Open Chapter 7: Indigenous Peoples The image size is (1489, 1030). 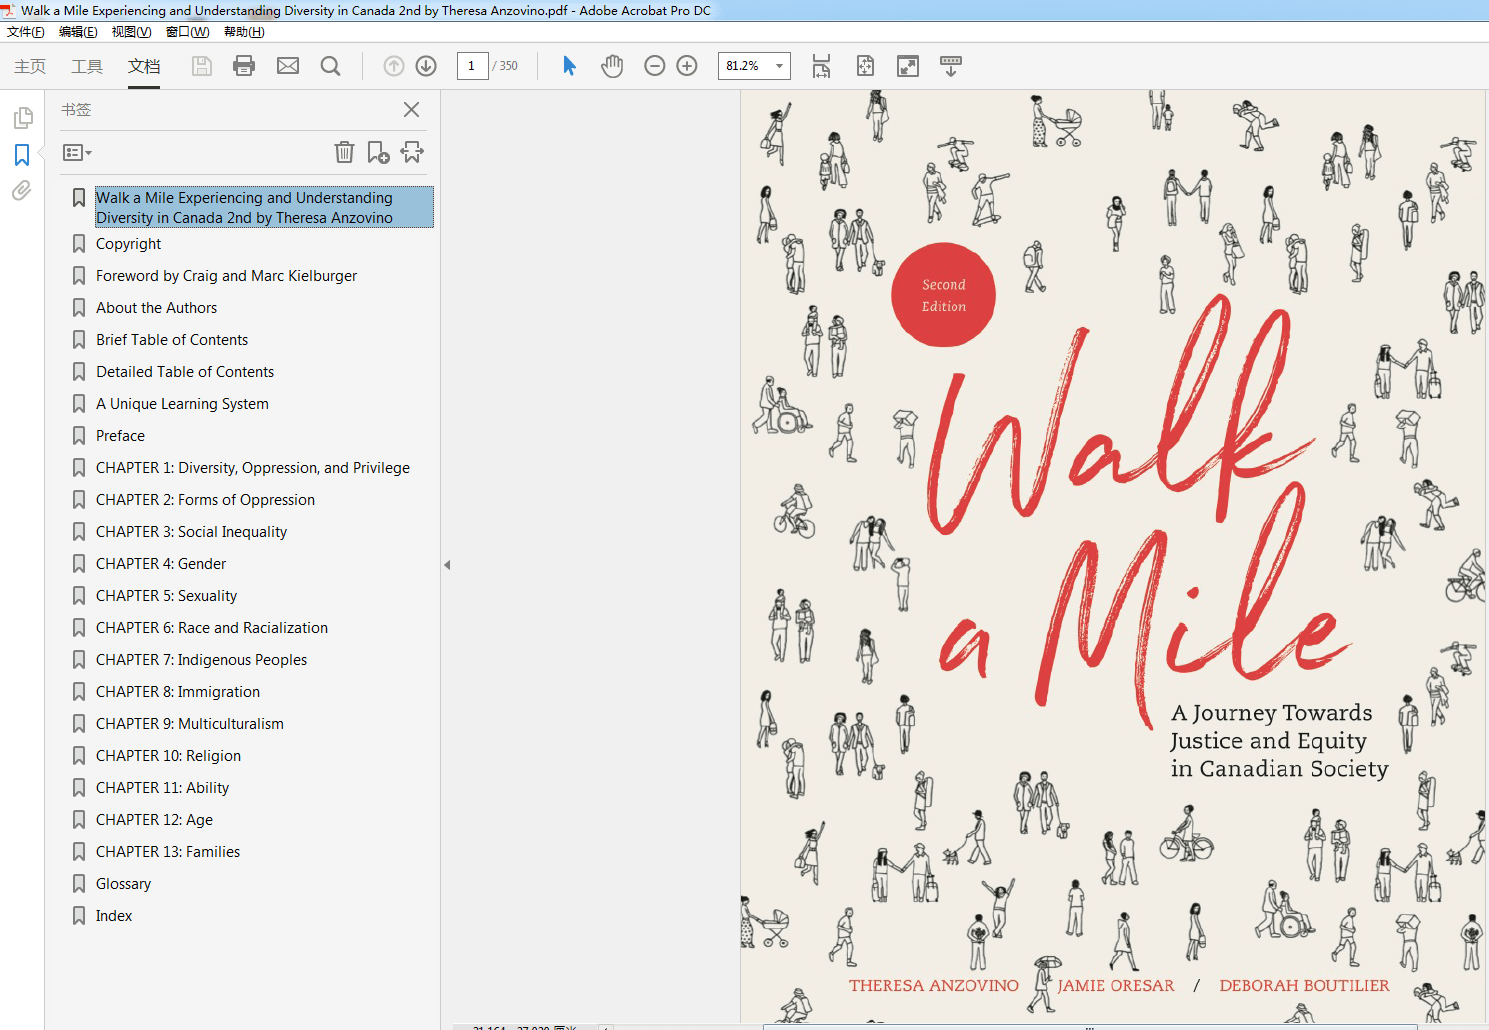click(201, 660)
